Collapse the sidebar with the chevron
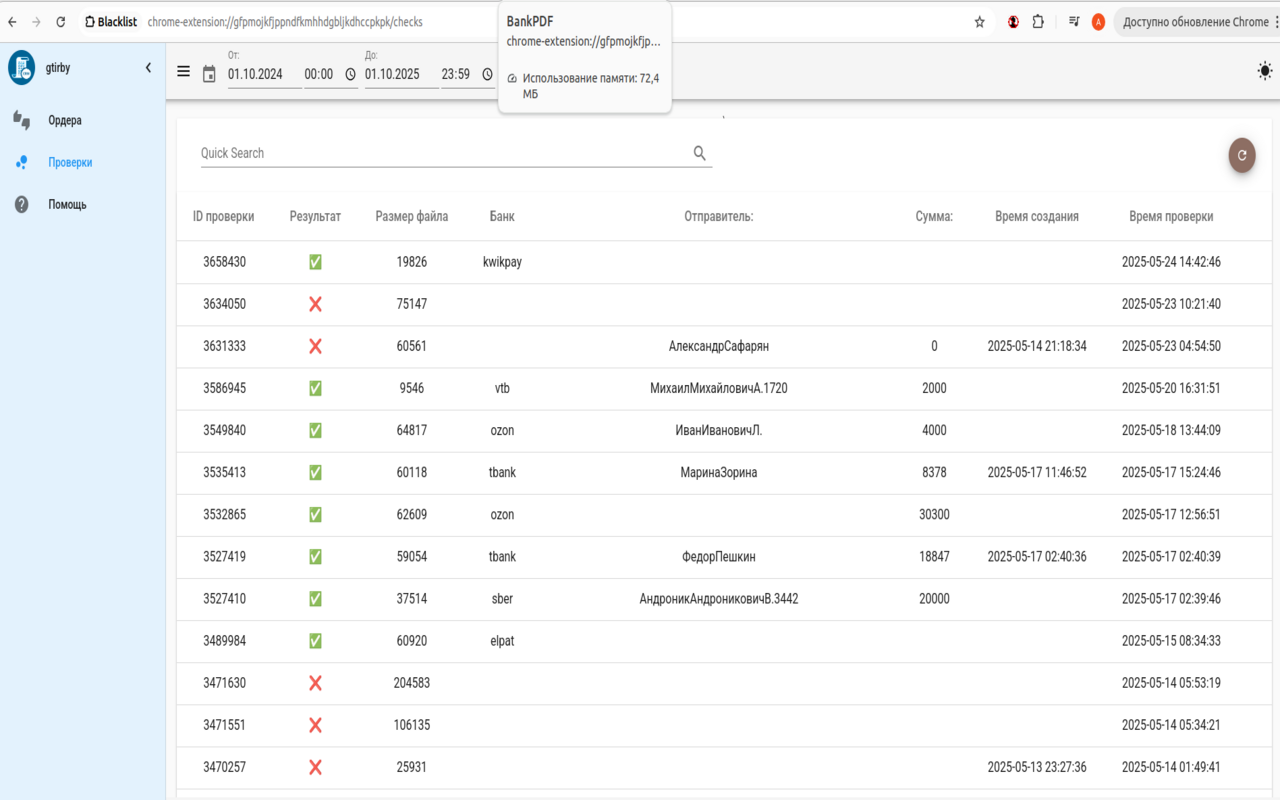1280x800 pixels. [147, 67]
